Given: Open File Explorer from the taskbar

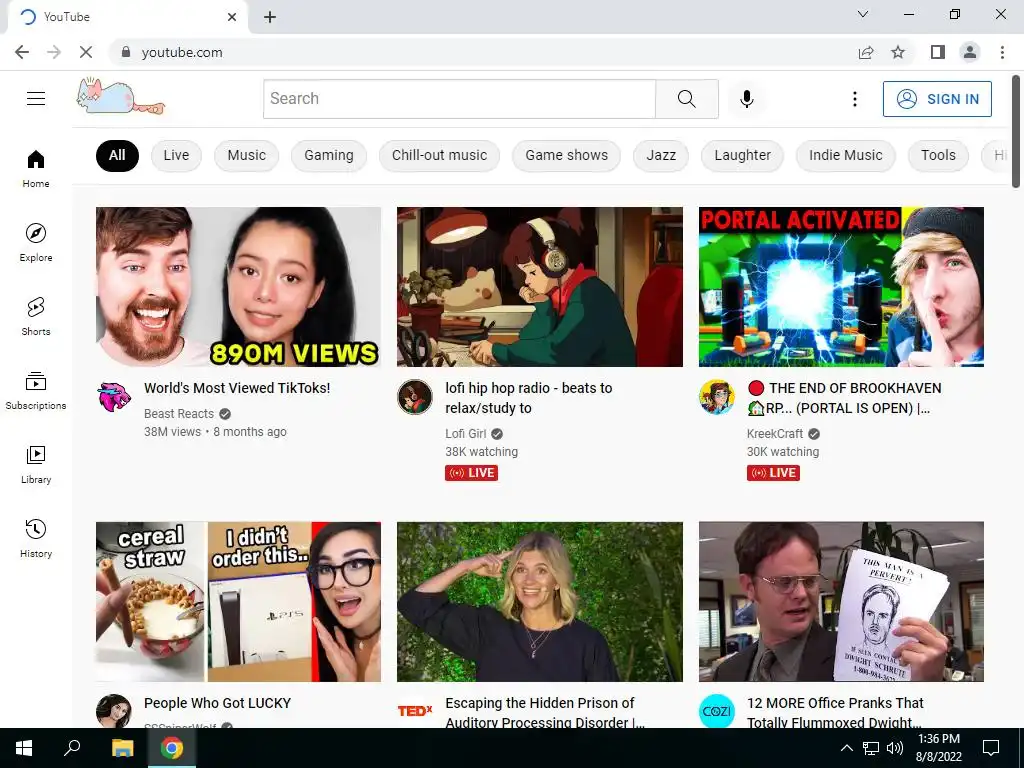Looking at the screenshot, I should click(x=122, y=748).
